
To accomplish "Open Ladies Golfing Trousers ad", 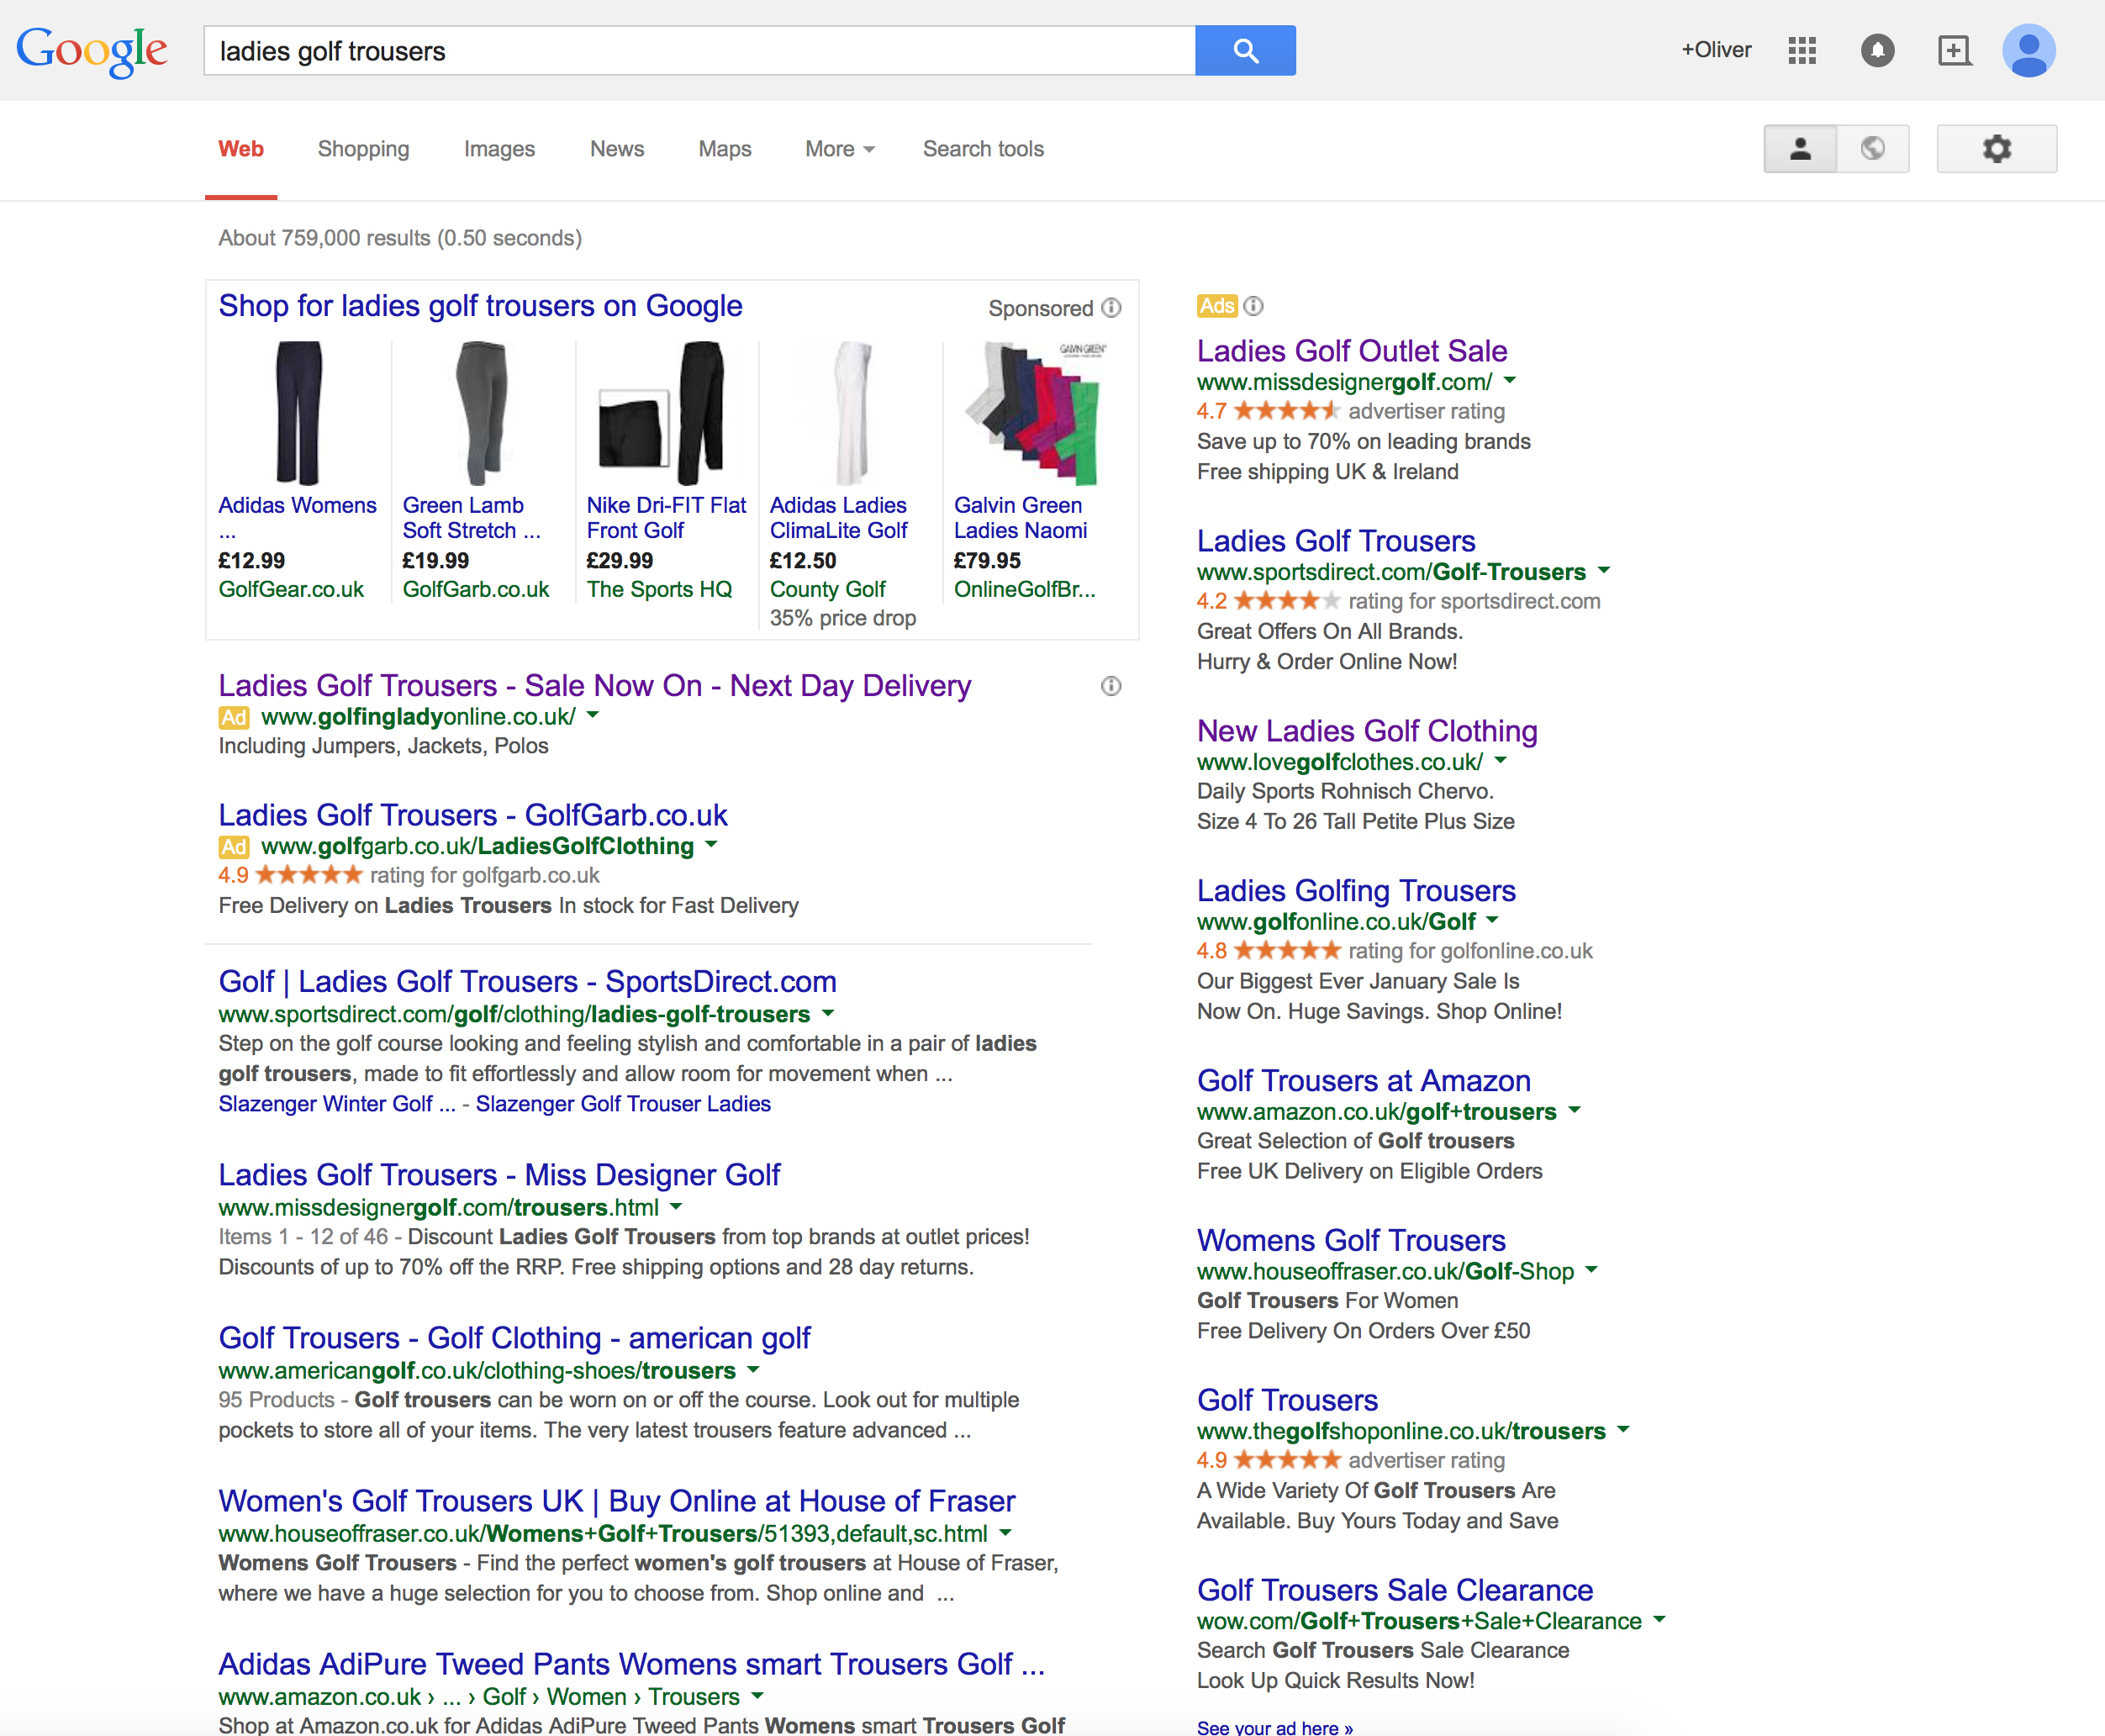I will [1356, 891].
